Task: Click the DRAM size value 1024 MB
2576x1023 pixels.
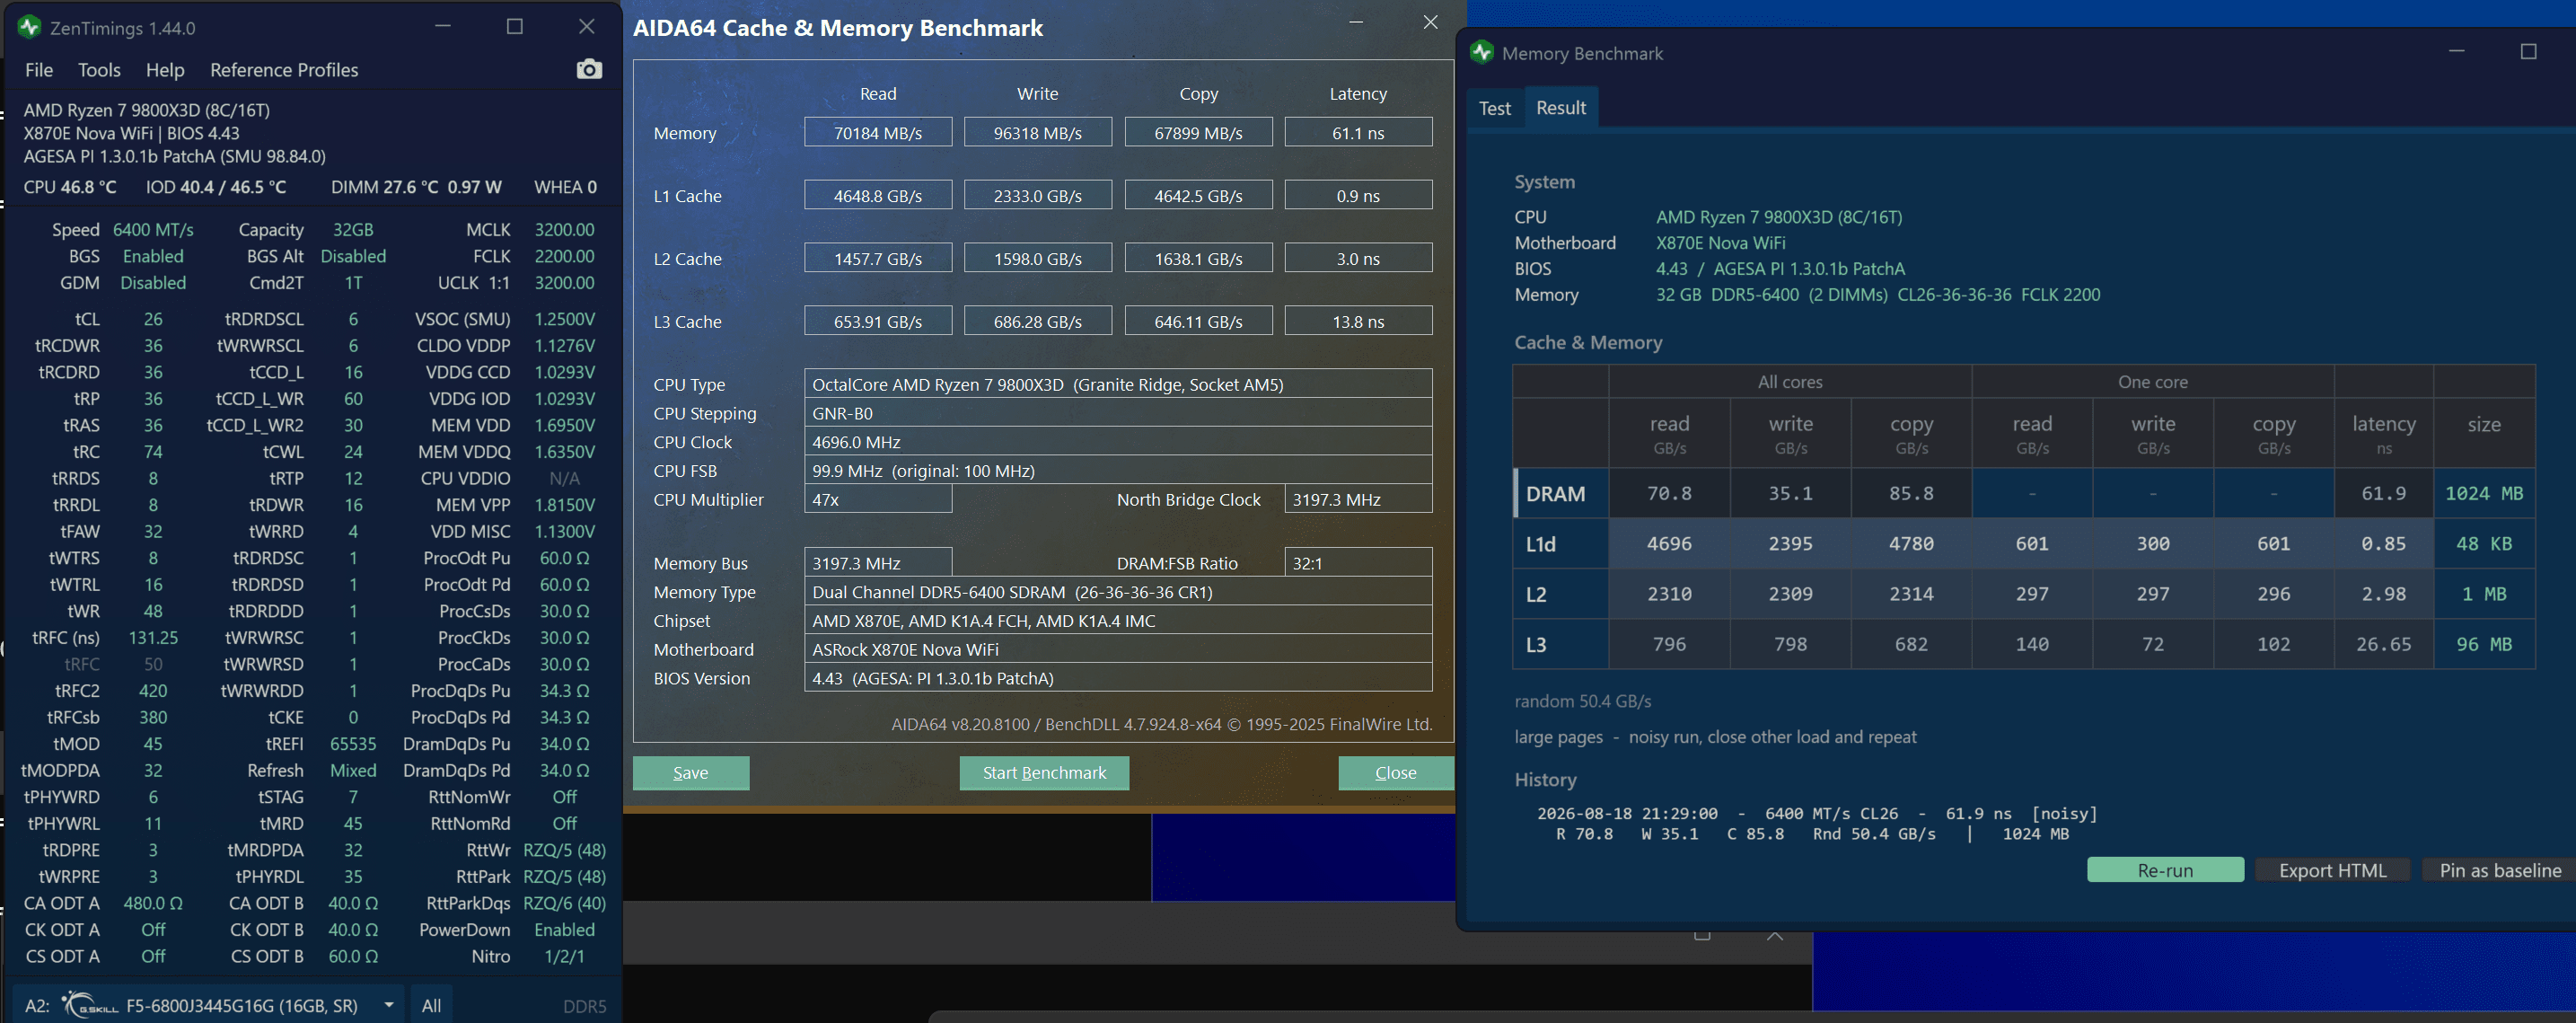Action: tap(2484, 493)
